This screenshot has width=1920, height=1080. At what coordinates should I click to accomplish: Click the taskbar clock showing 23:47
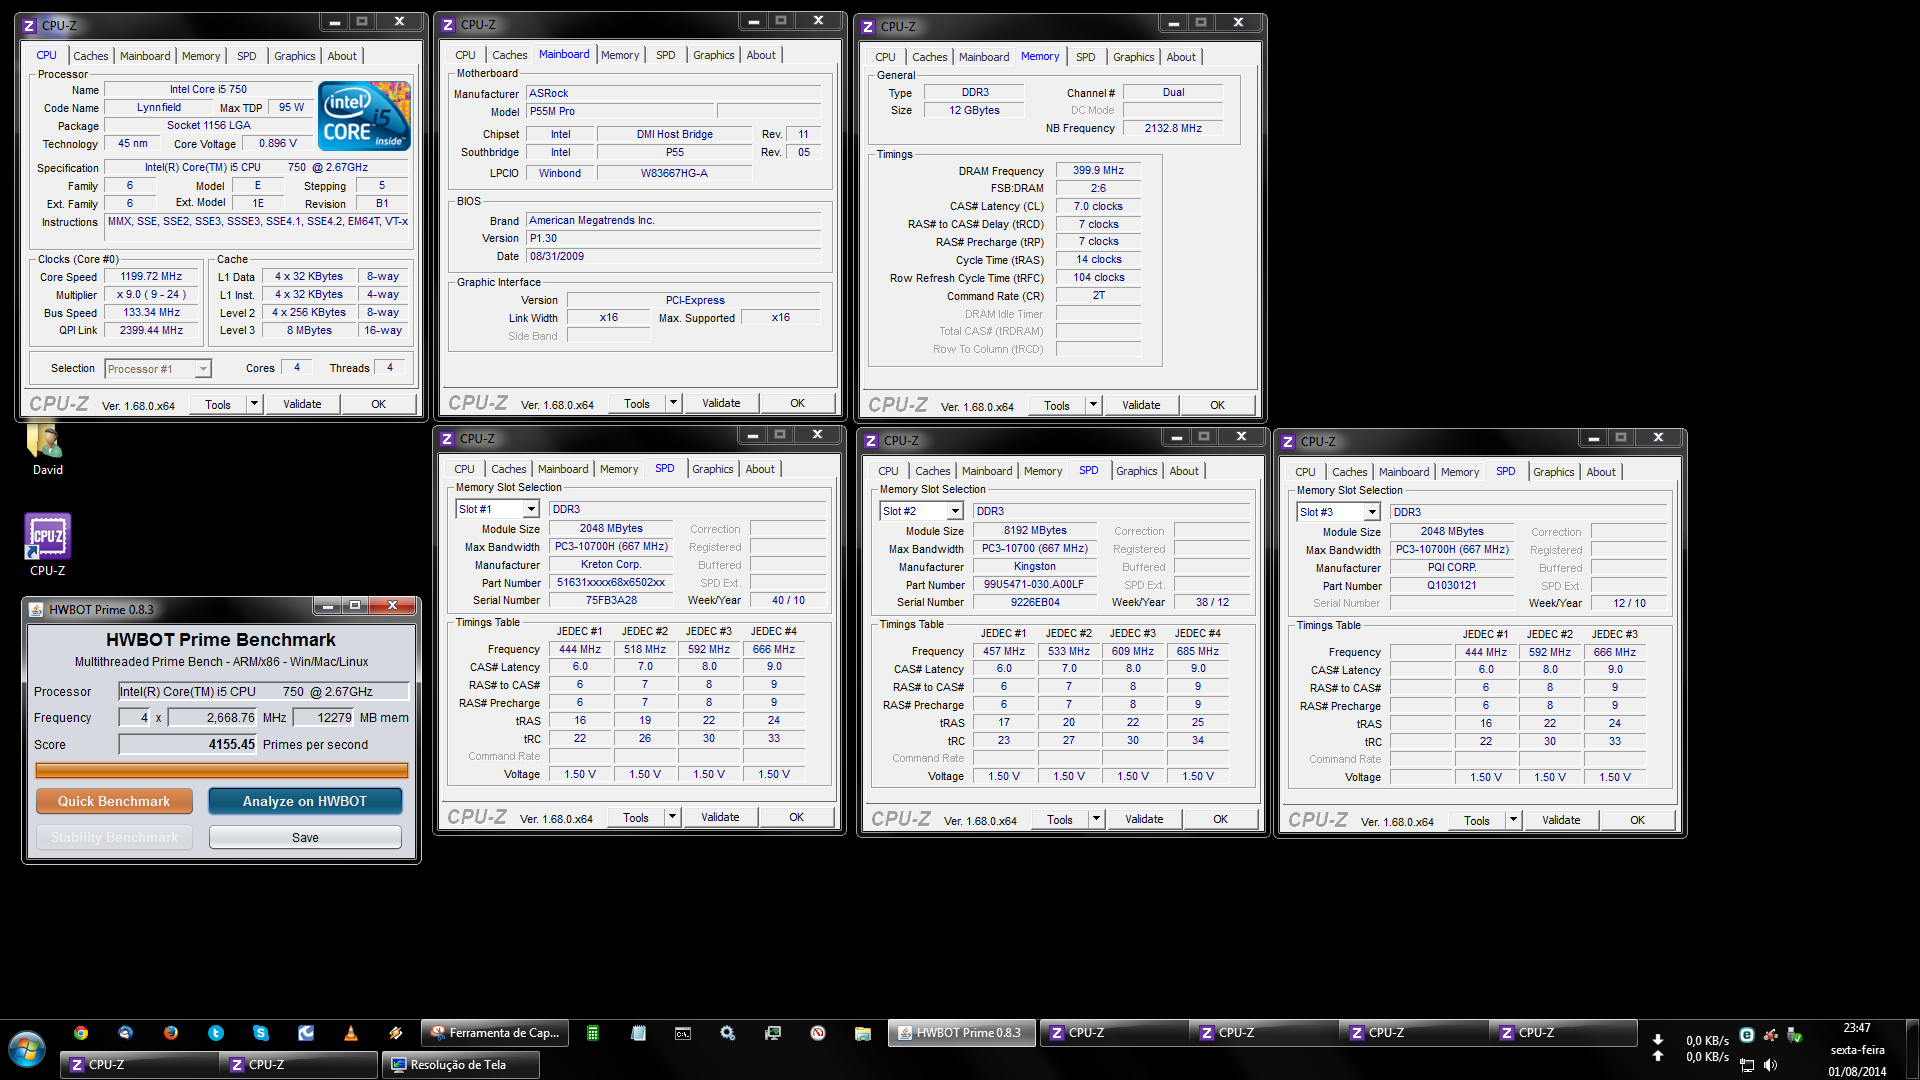click(1857, 1028)
